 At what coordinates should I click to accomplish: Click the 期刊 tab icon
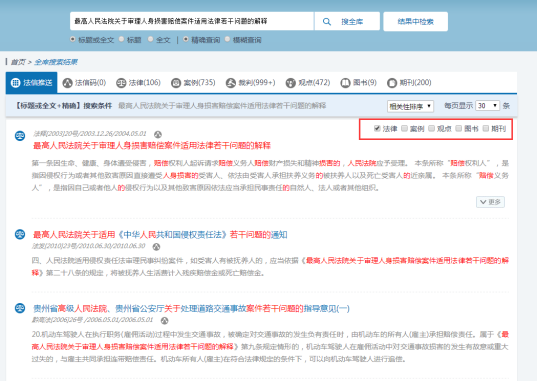coord(392,83)
